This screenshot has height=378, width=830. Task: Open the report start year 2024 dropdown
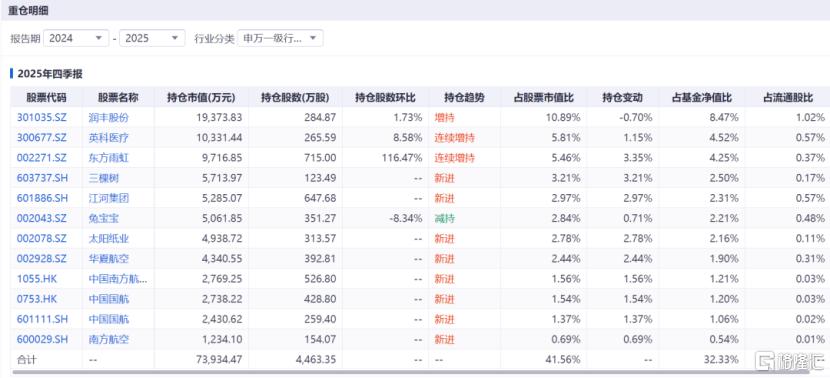75,38
